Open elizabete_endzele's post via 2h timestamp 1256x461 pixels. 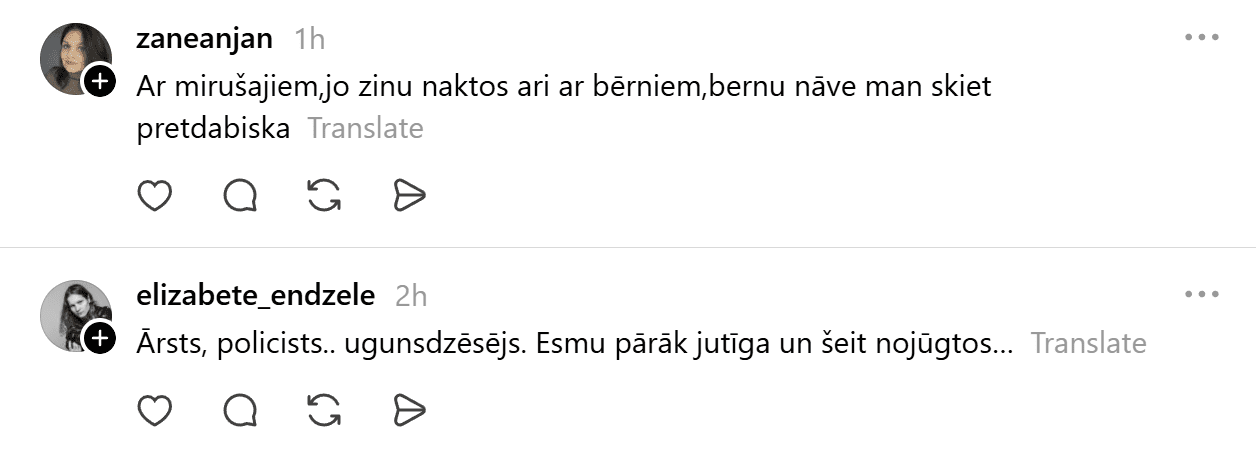pyautogui.click(x=411, y=296)
